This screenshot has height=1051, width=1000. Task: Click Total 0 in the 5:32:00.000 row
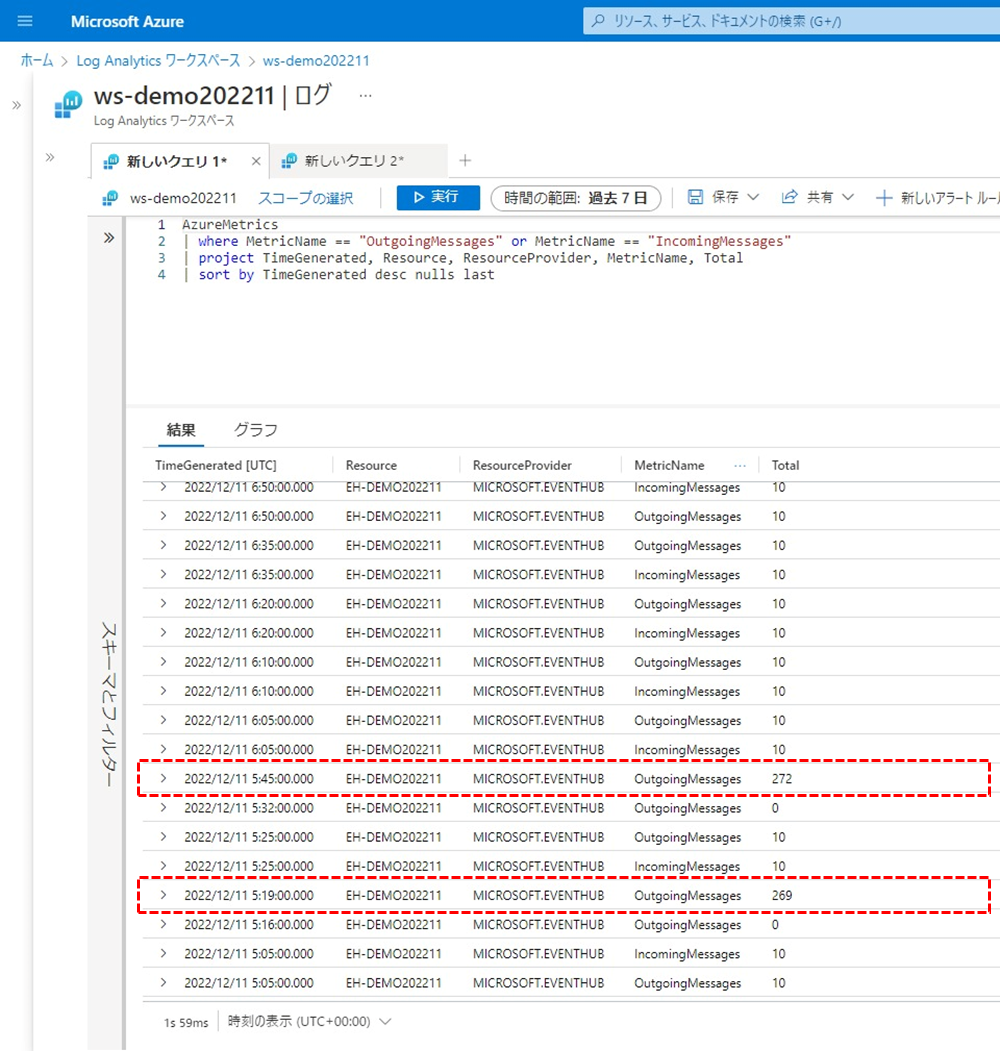(775, 808)
